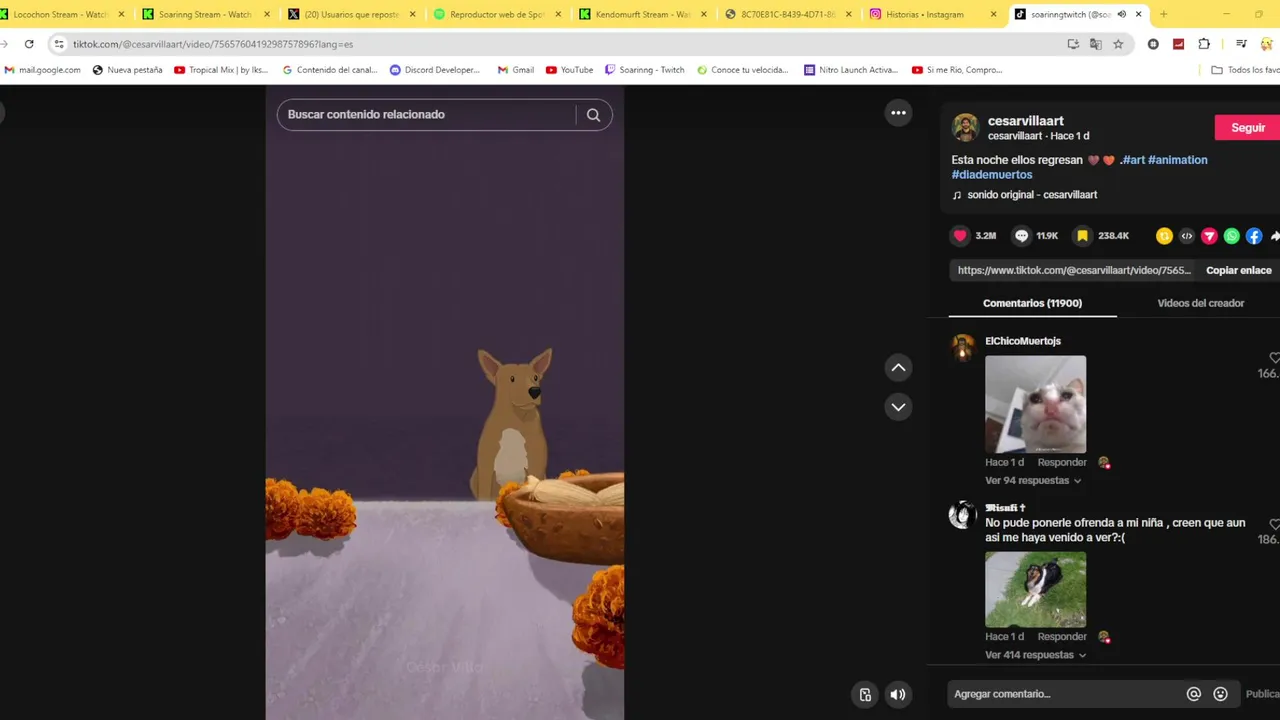Open Soarinng - Twitch bookmark
Screen dimensions: 1280x720
pyautogui.click(x=644, y=70)
